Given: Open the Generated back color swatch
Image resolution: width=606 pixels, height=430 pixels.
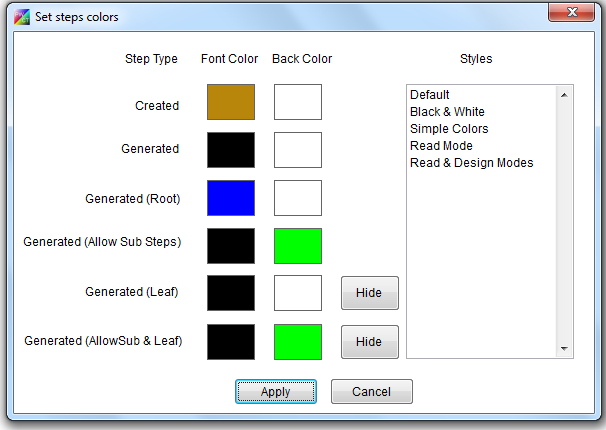Looking at the screenshot, I should 297,150.
